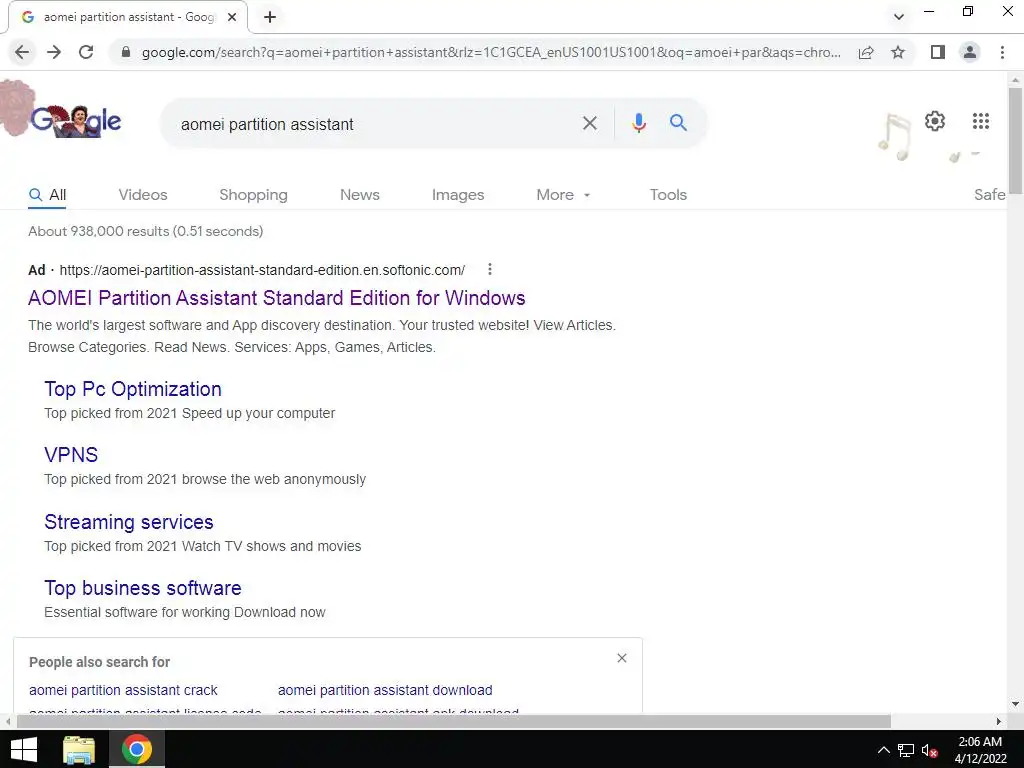Open Streaming services link
The width and height of the screenshot is (1024, 768).
(x=129, y=522)
